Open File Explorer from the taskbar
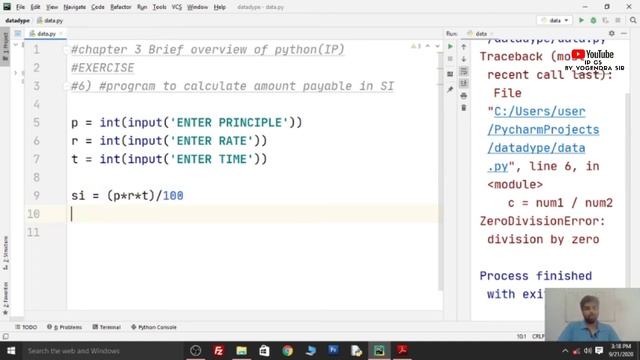 [242, 351]
